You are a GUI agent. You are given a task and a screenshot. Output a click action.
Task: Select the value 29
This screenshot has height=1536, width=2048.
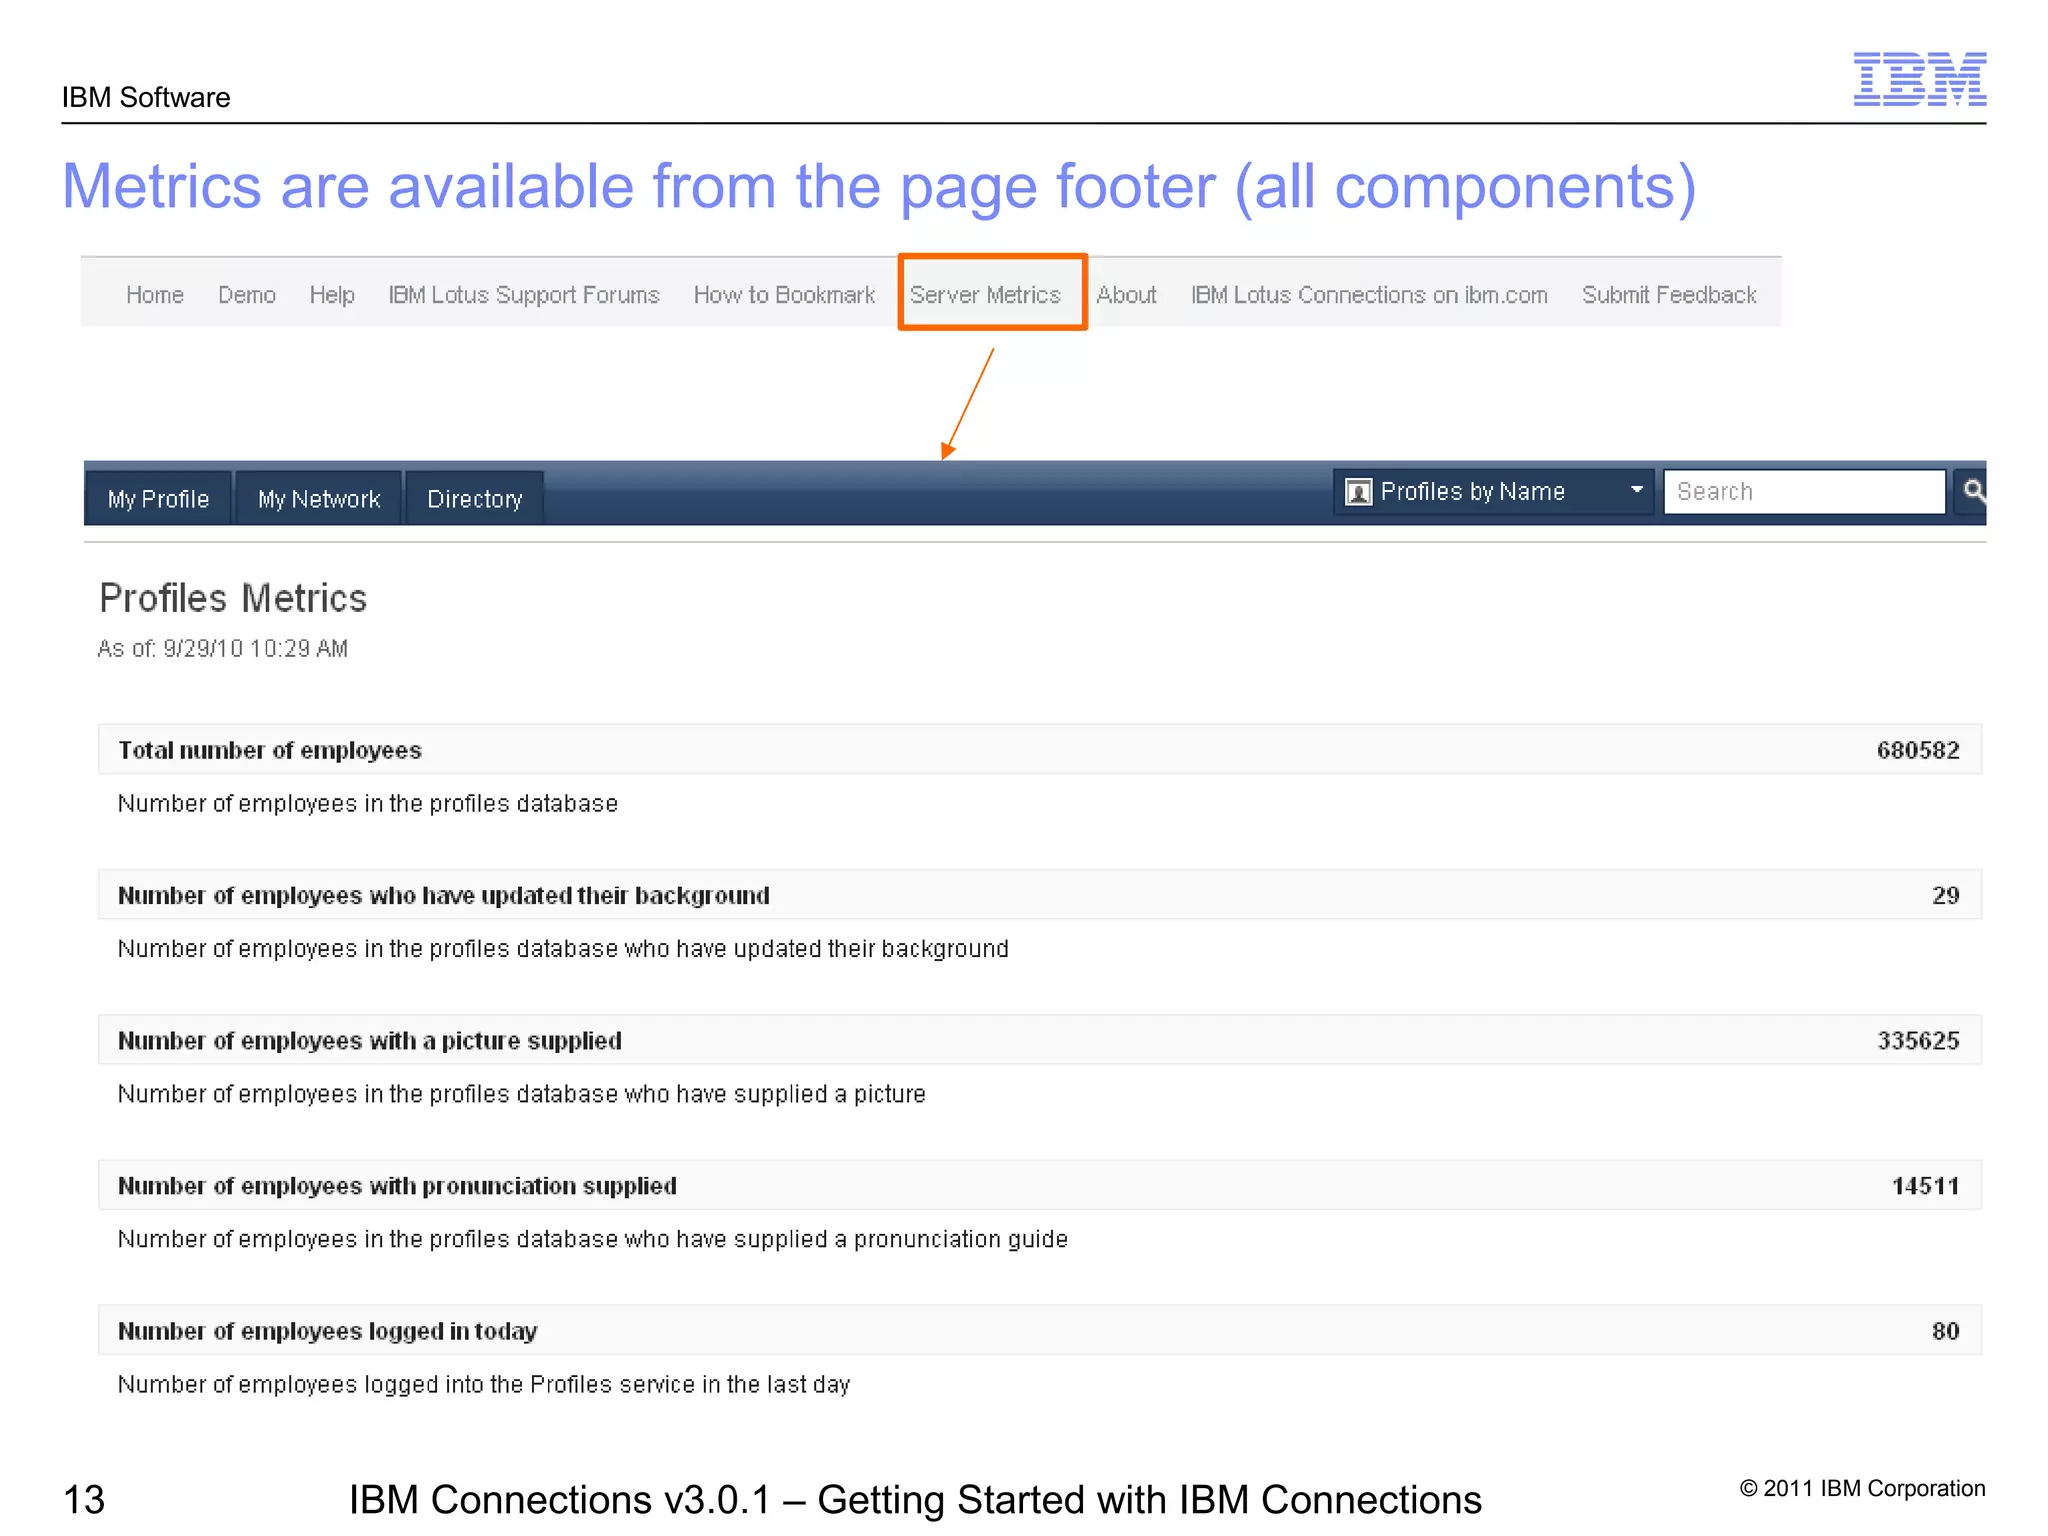click(x=1945, y=895)
